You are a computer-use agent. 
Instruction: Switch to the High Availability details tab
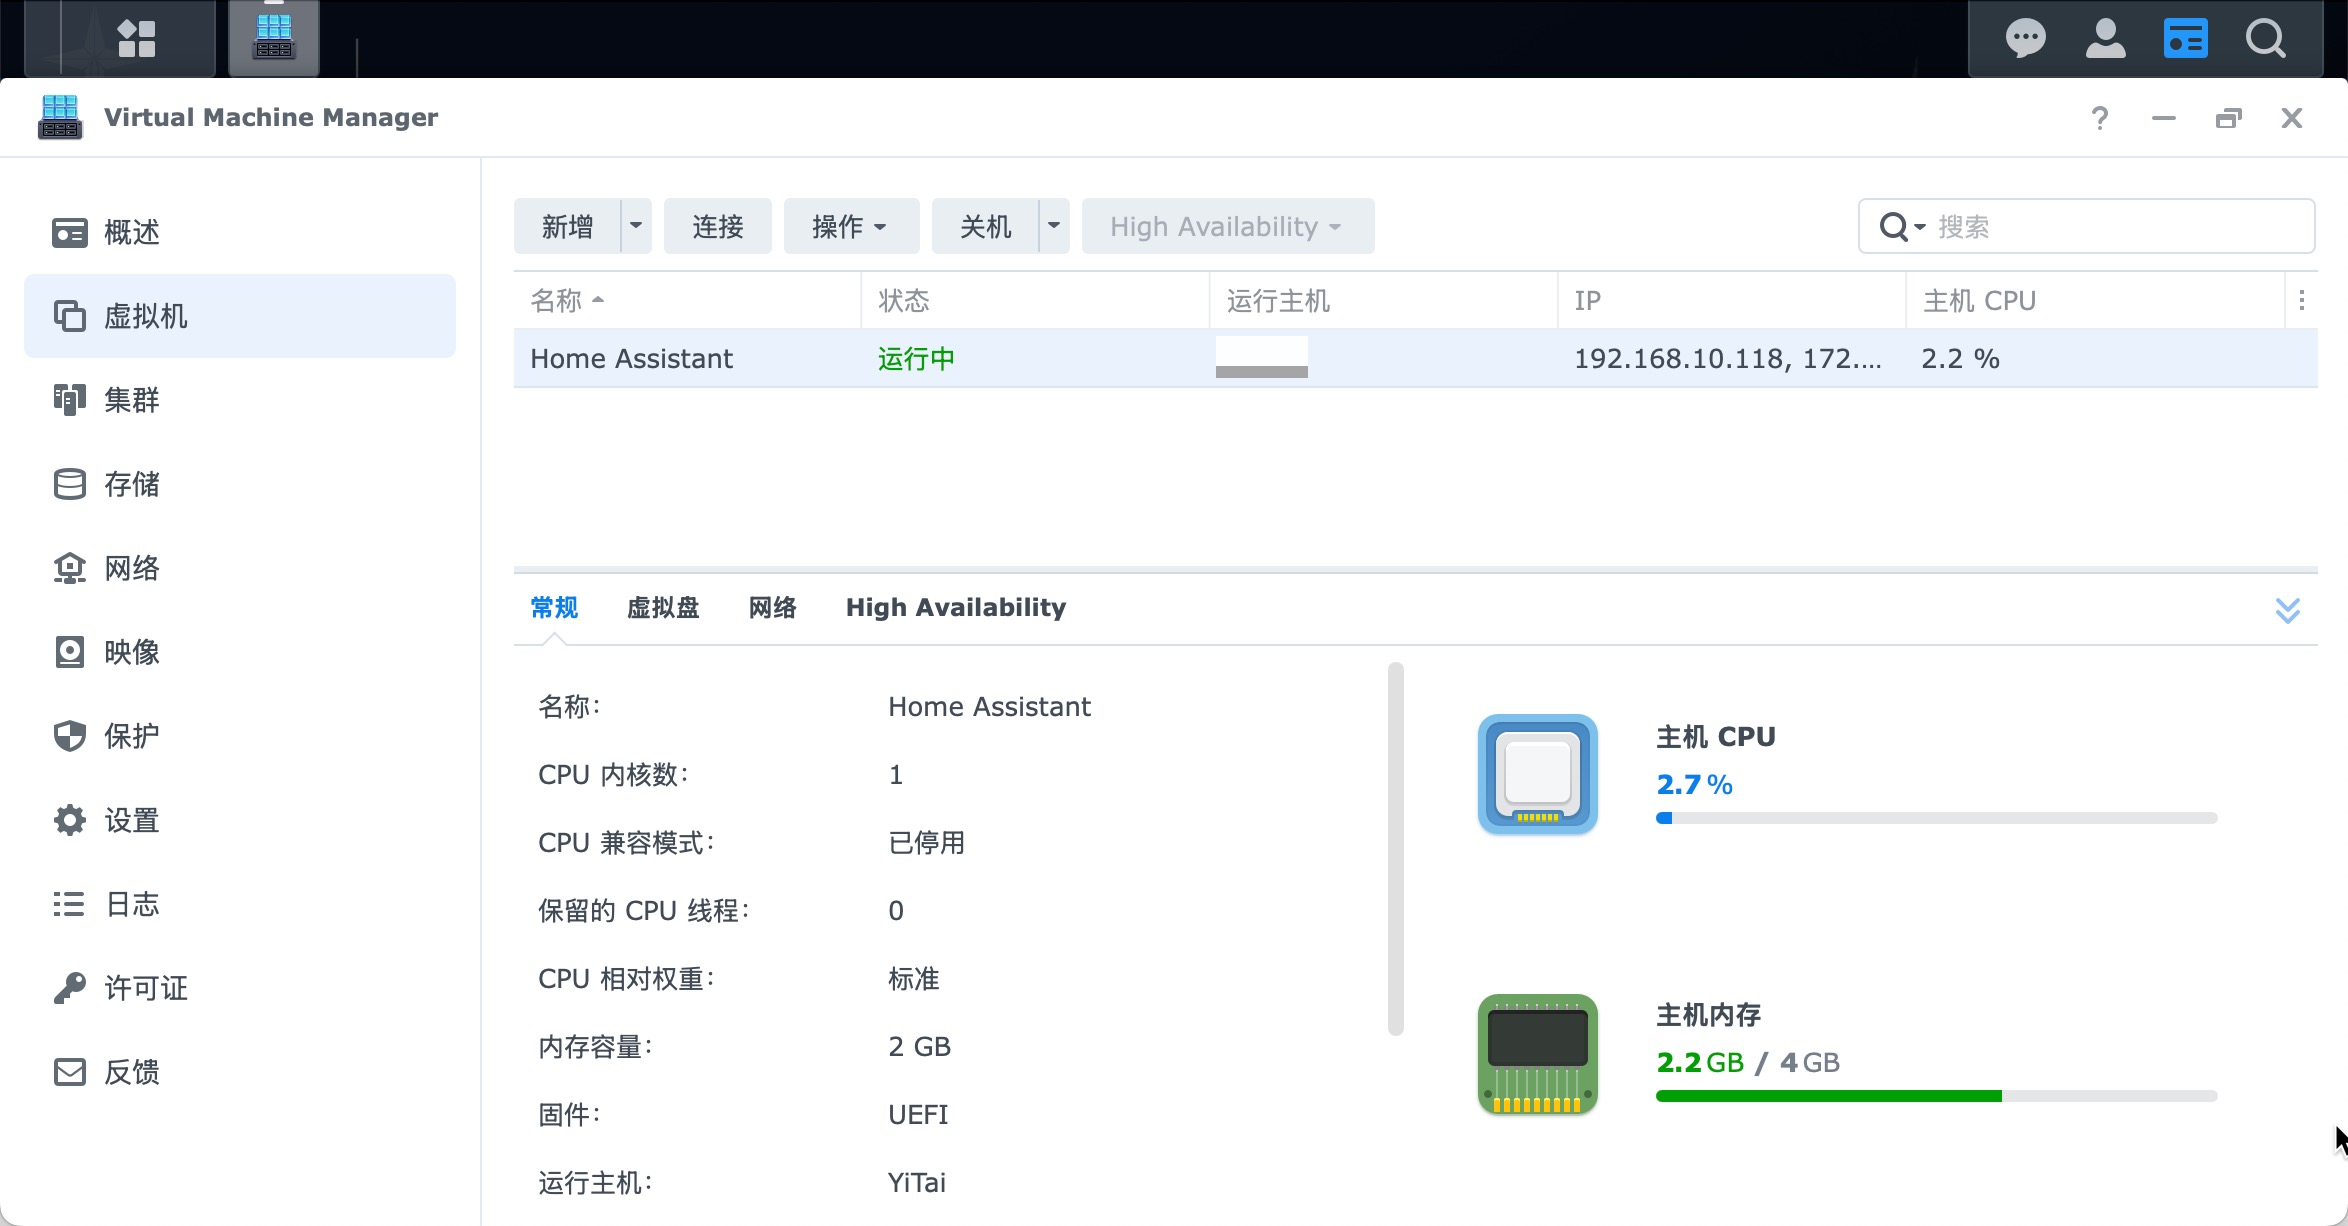[x=955, y=608]
